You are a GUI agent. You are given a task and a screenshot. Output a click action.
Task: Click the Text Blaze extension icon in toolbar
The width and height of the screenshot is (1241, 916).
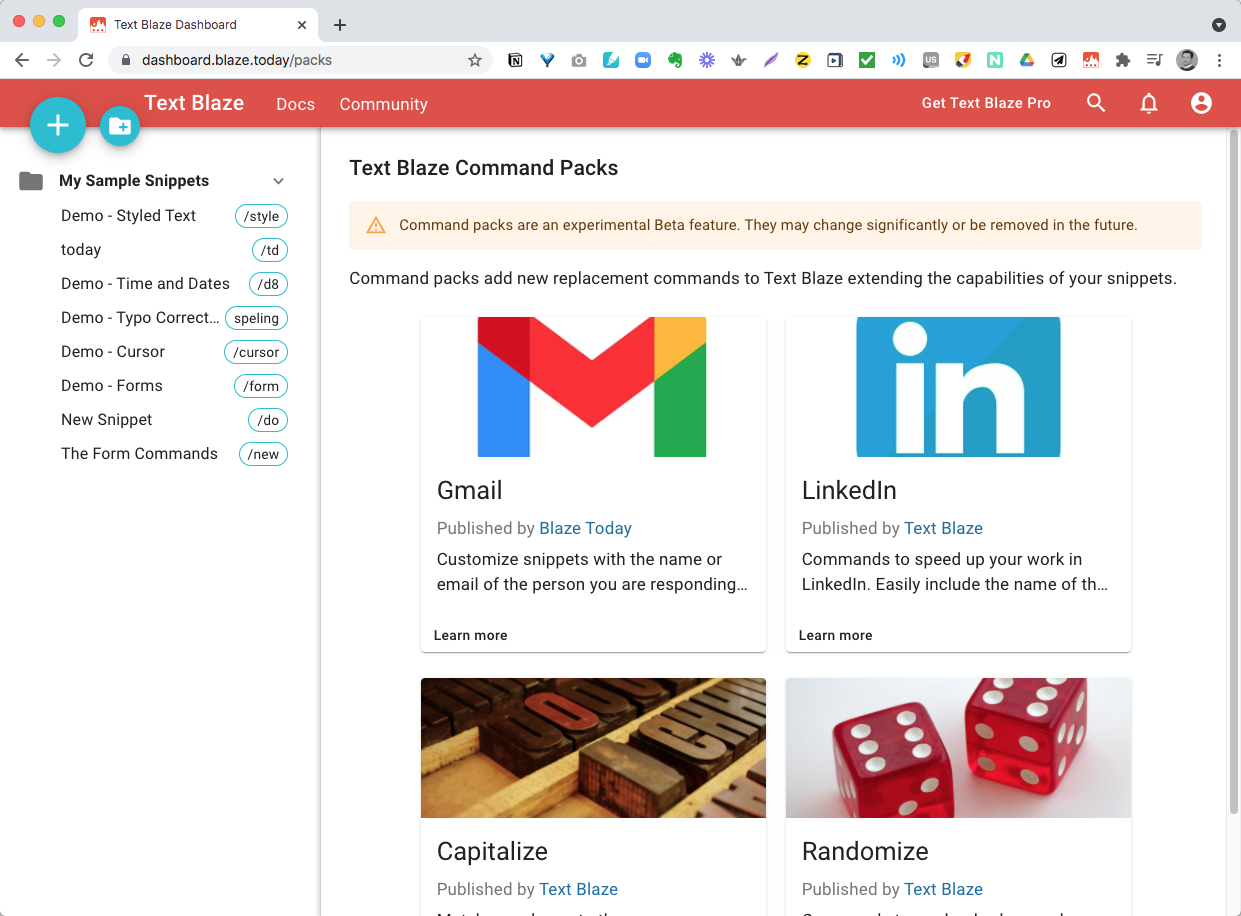pos(1090,60)
